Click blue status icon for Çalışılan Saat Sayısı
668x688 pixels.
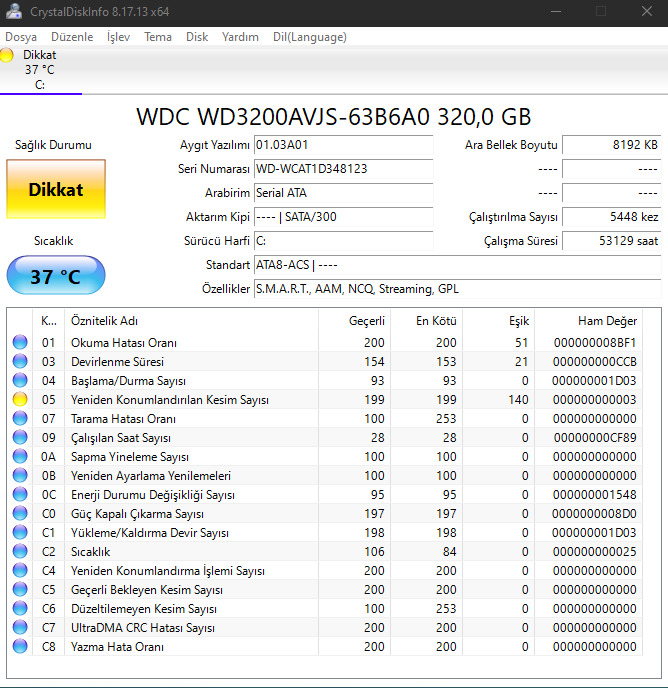20,437
